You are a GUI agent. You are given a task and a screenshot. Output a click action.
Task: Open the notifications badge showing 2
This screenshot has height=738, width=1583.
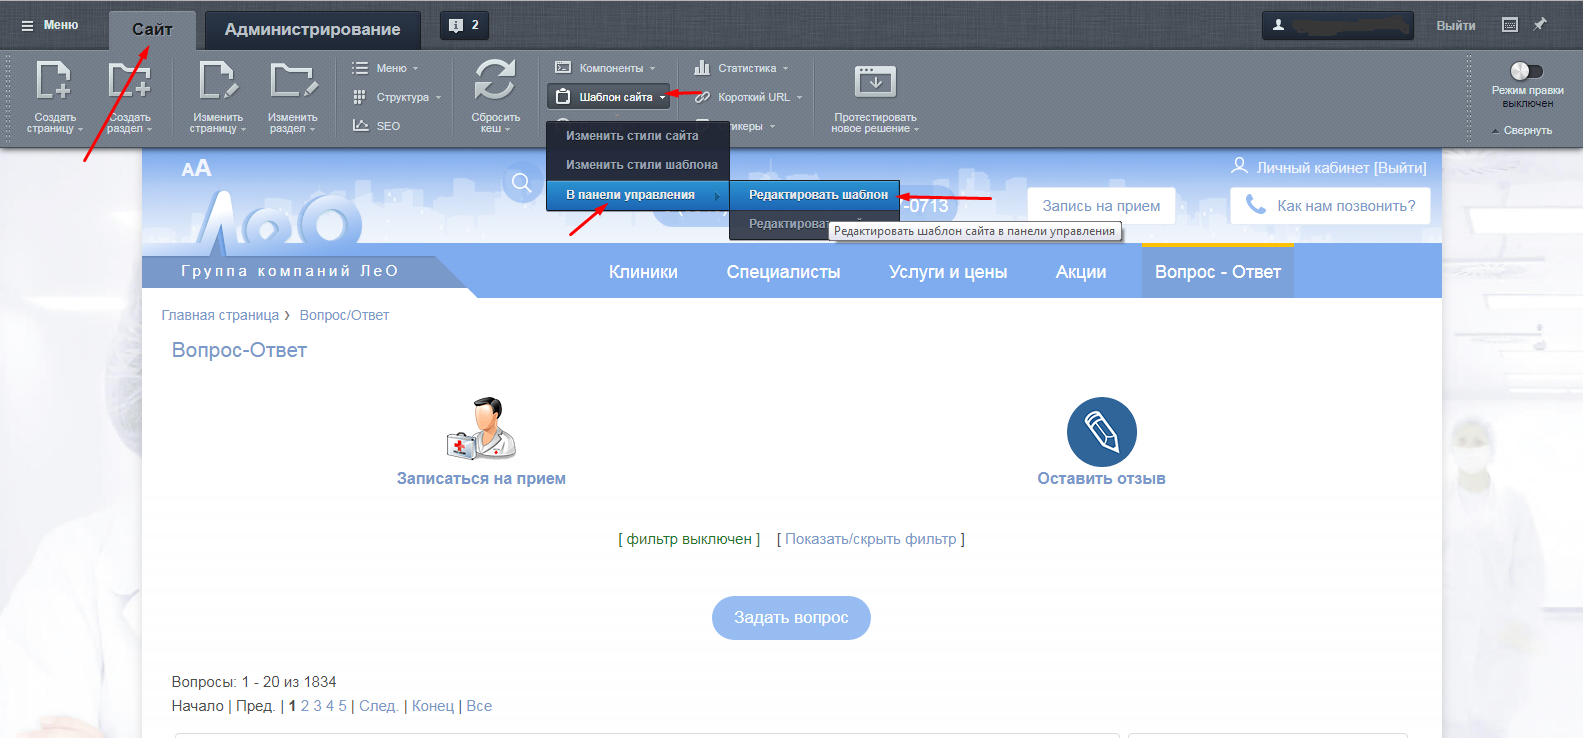point(464,26)
